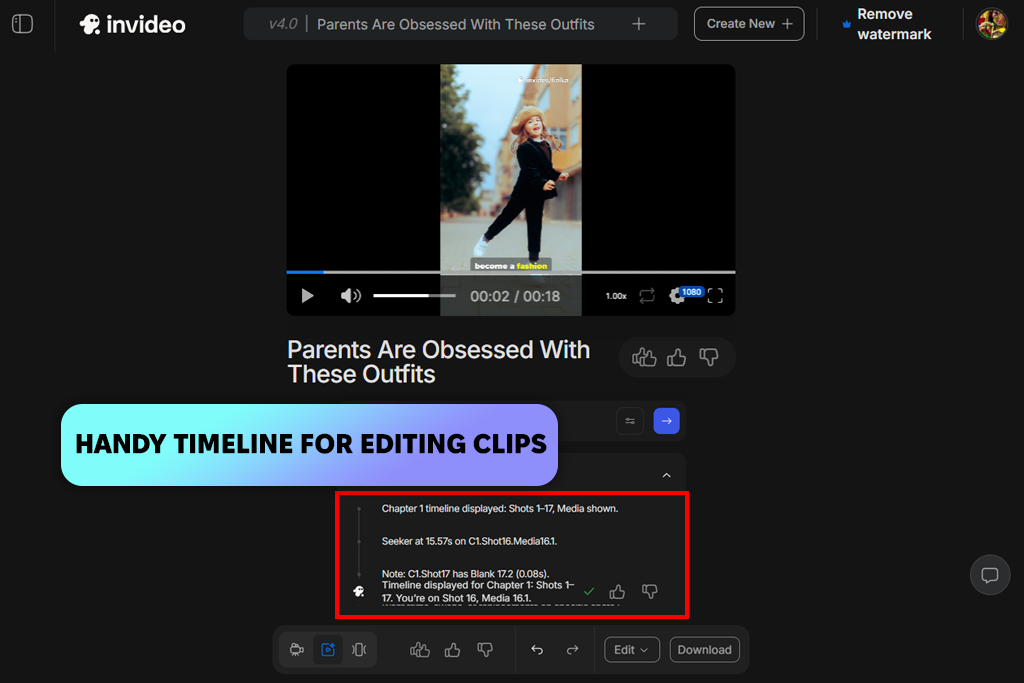
Task: Click the Create New button
Action: tap(749, 24)
